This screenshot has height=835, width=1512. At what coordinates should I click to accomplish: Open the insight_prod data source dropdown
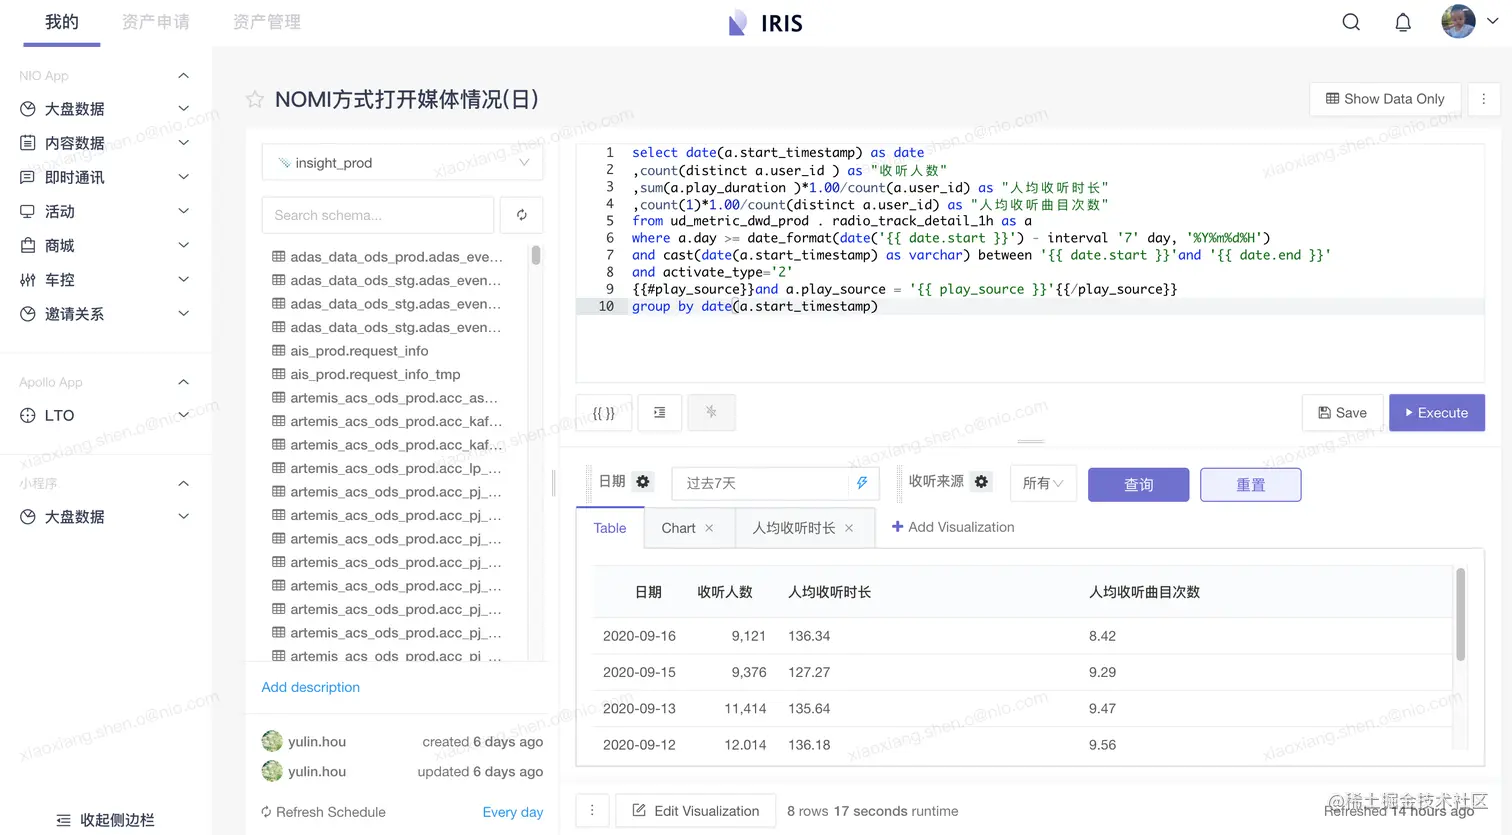tap(402, 163)
